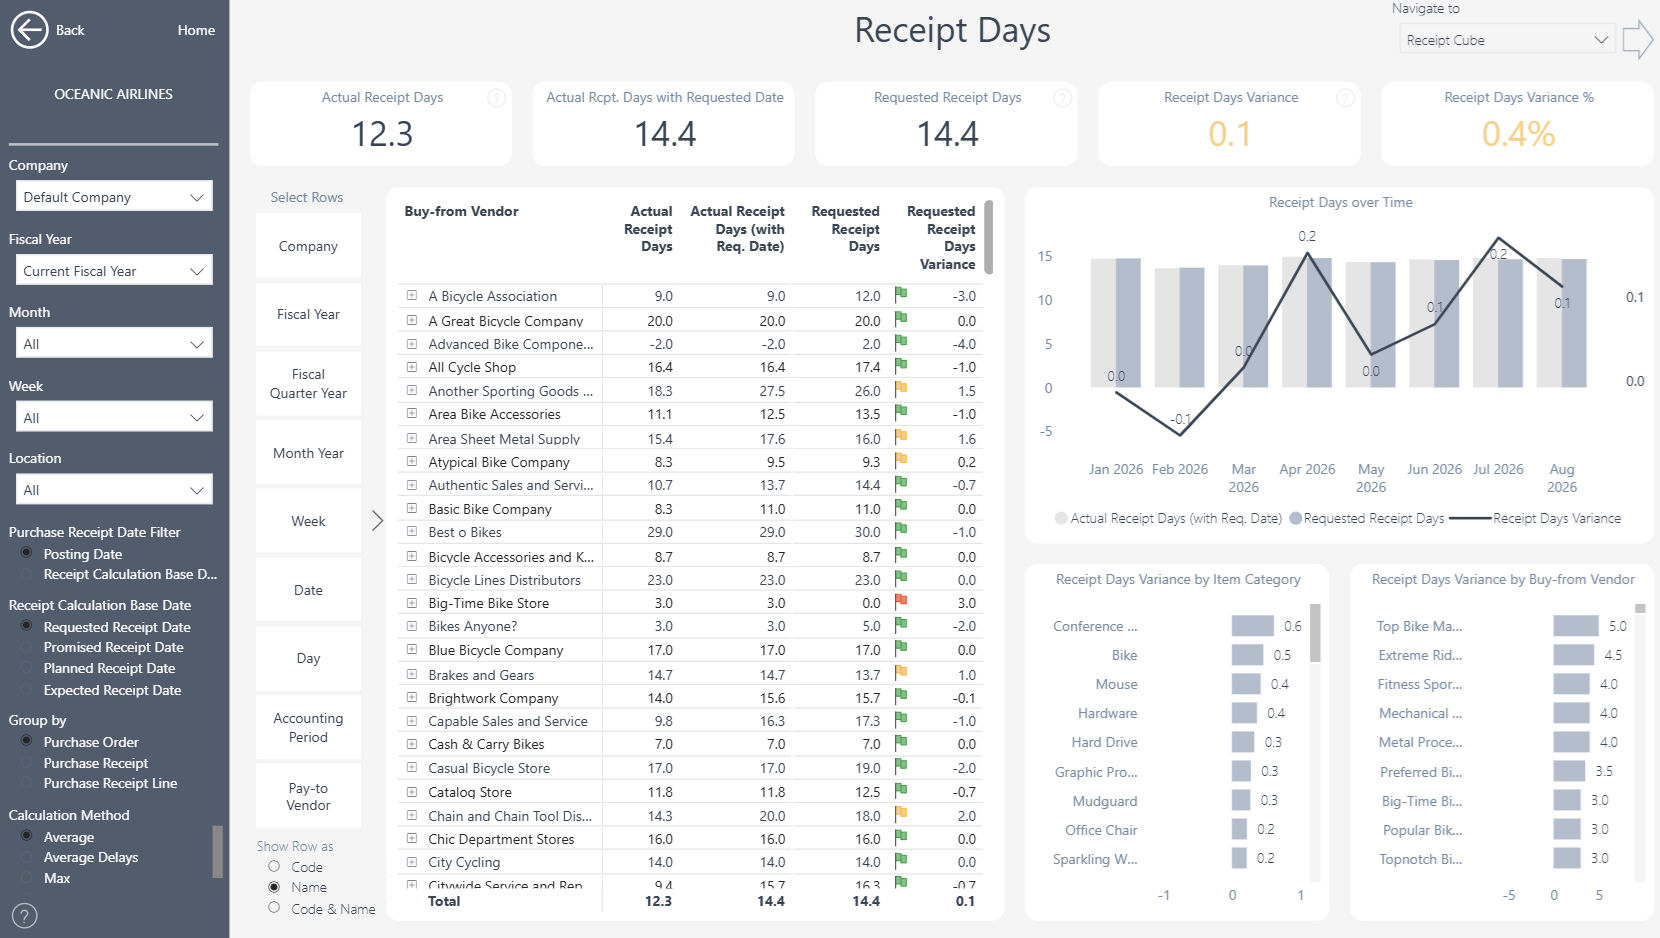The height and width of the screenshot is (938, 1660).
Task: Click the info icon on Actual Receipt Days card
Action: click(496, 98)
